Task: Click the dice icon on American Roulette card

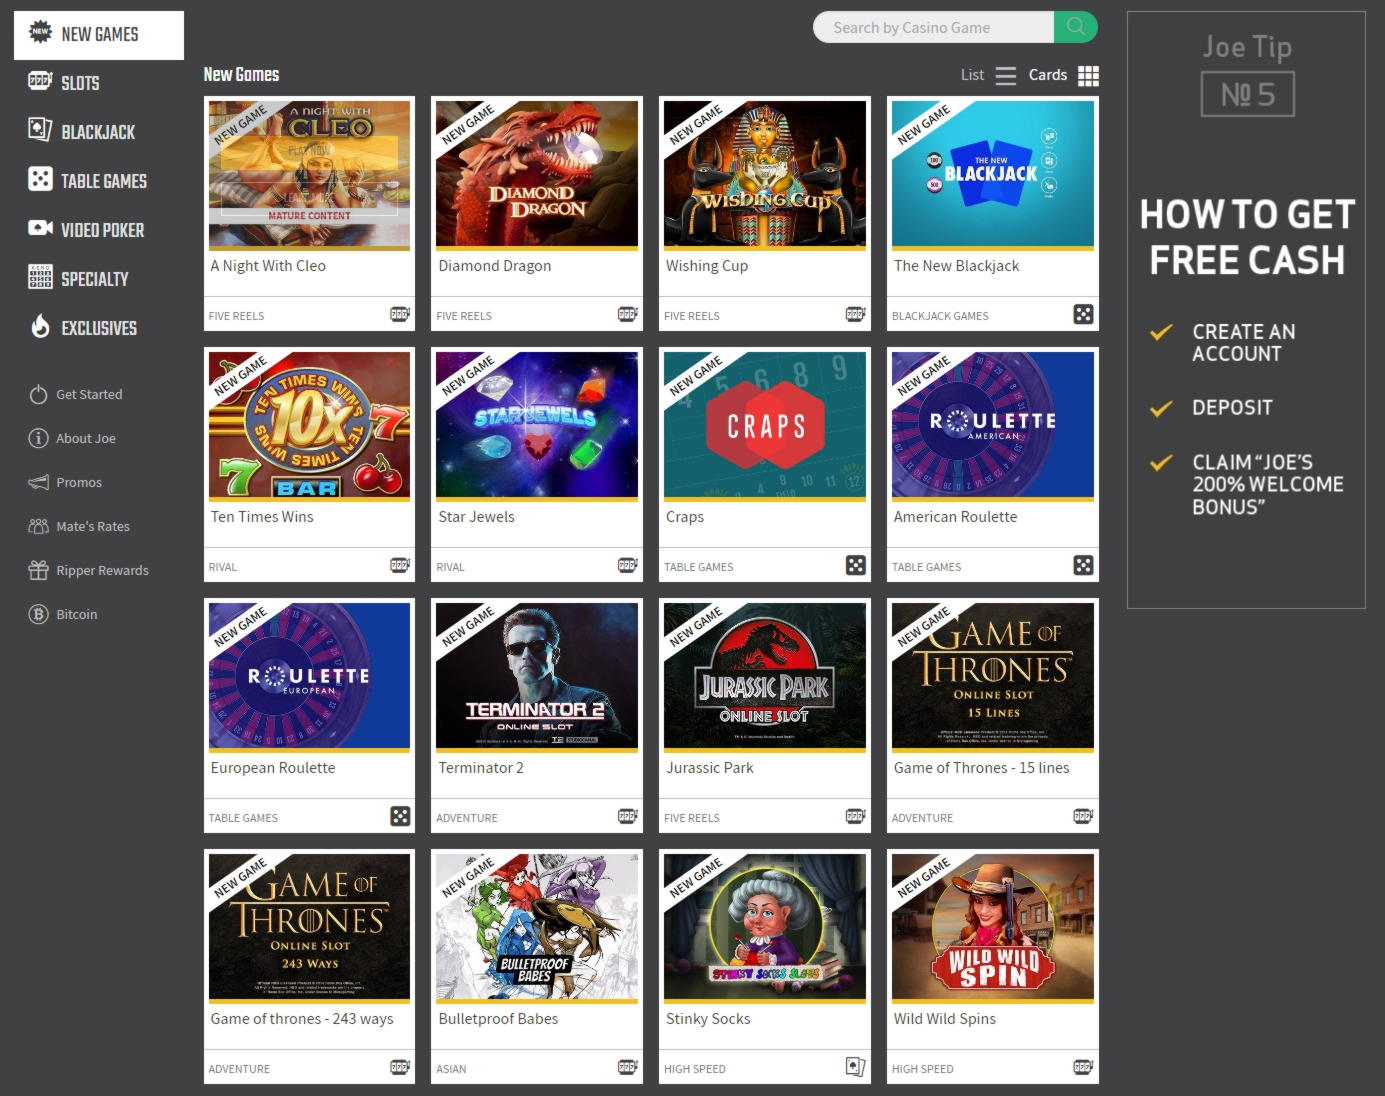Action: tap(1083, 565)
